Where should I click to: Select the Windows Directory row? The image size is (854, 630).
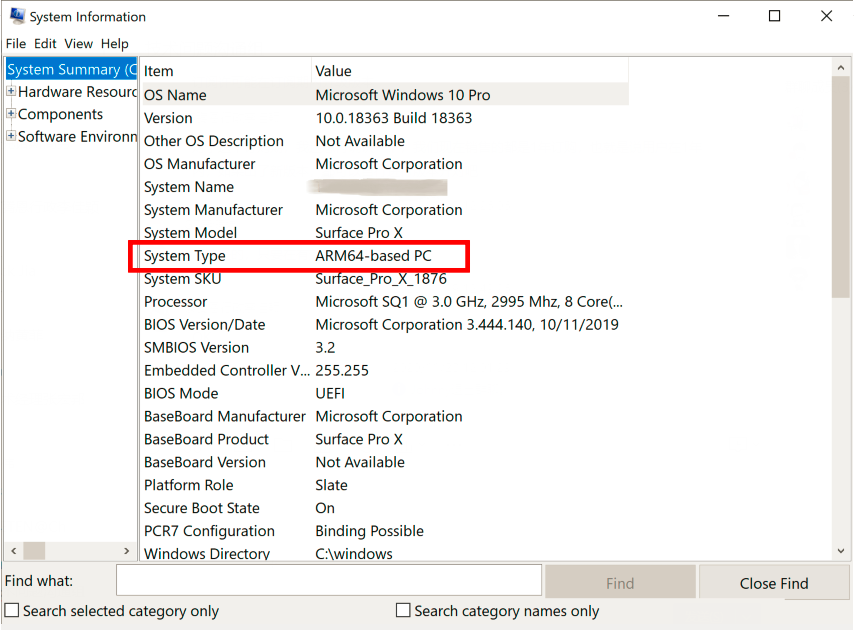click(x=385, y=553)
